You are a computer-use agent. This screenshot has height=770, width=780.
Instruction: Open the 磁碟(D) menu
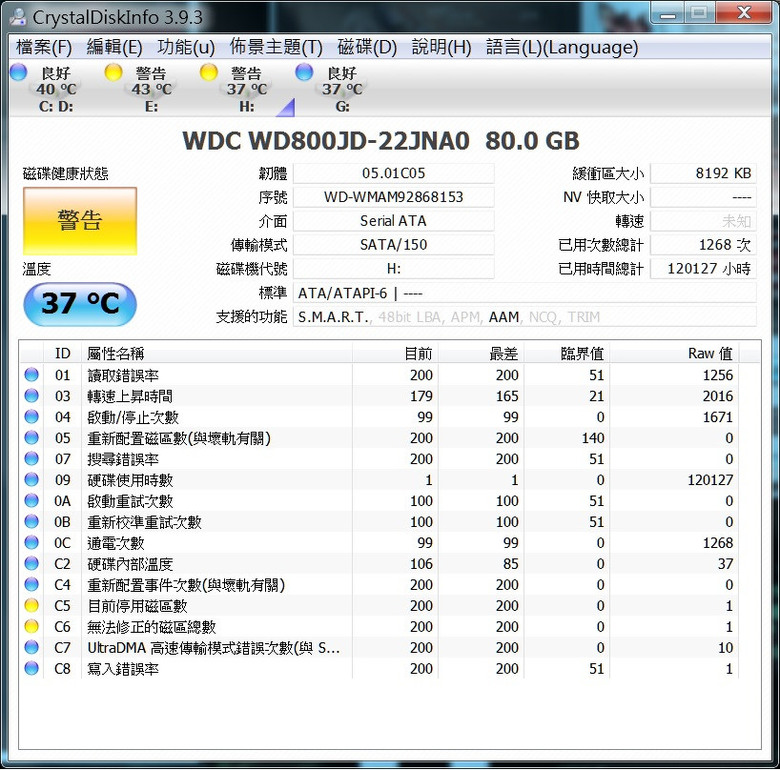click(x=367, y=47)
